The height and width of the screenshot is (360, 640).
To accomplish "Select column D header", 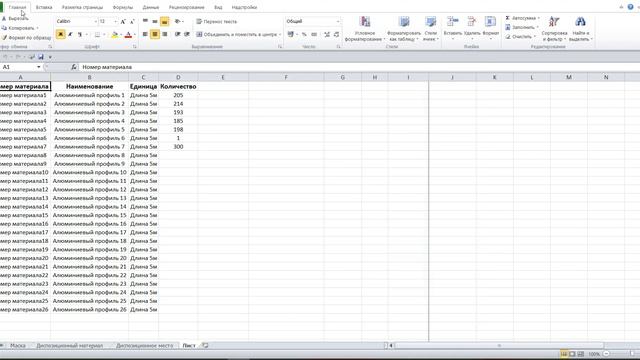I will pyautogui.click(x=178, y=77).
